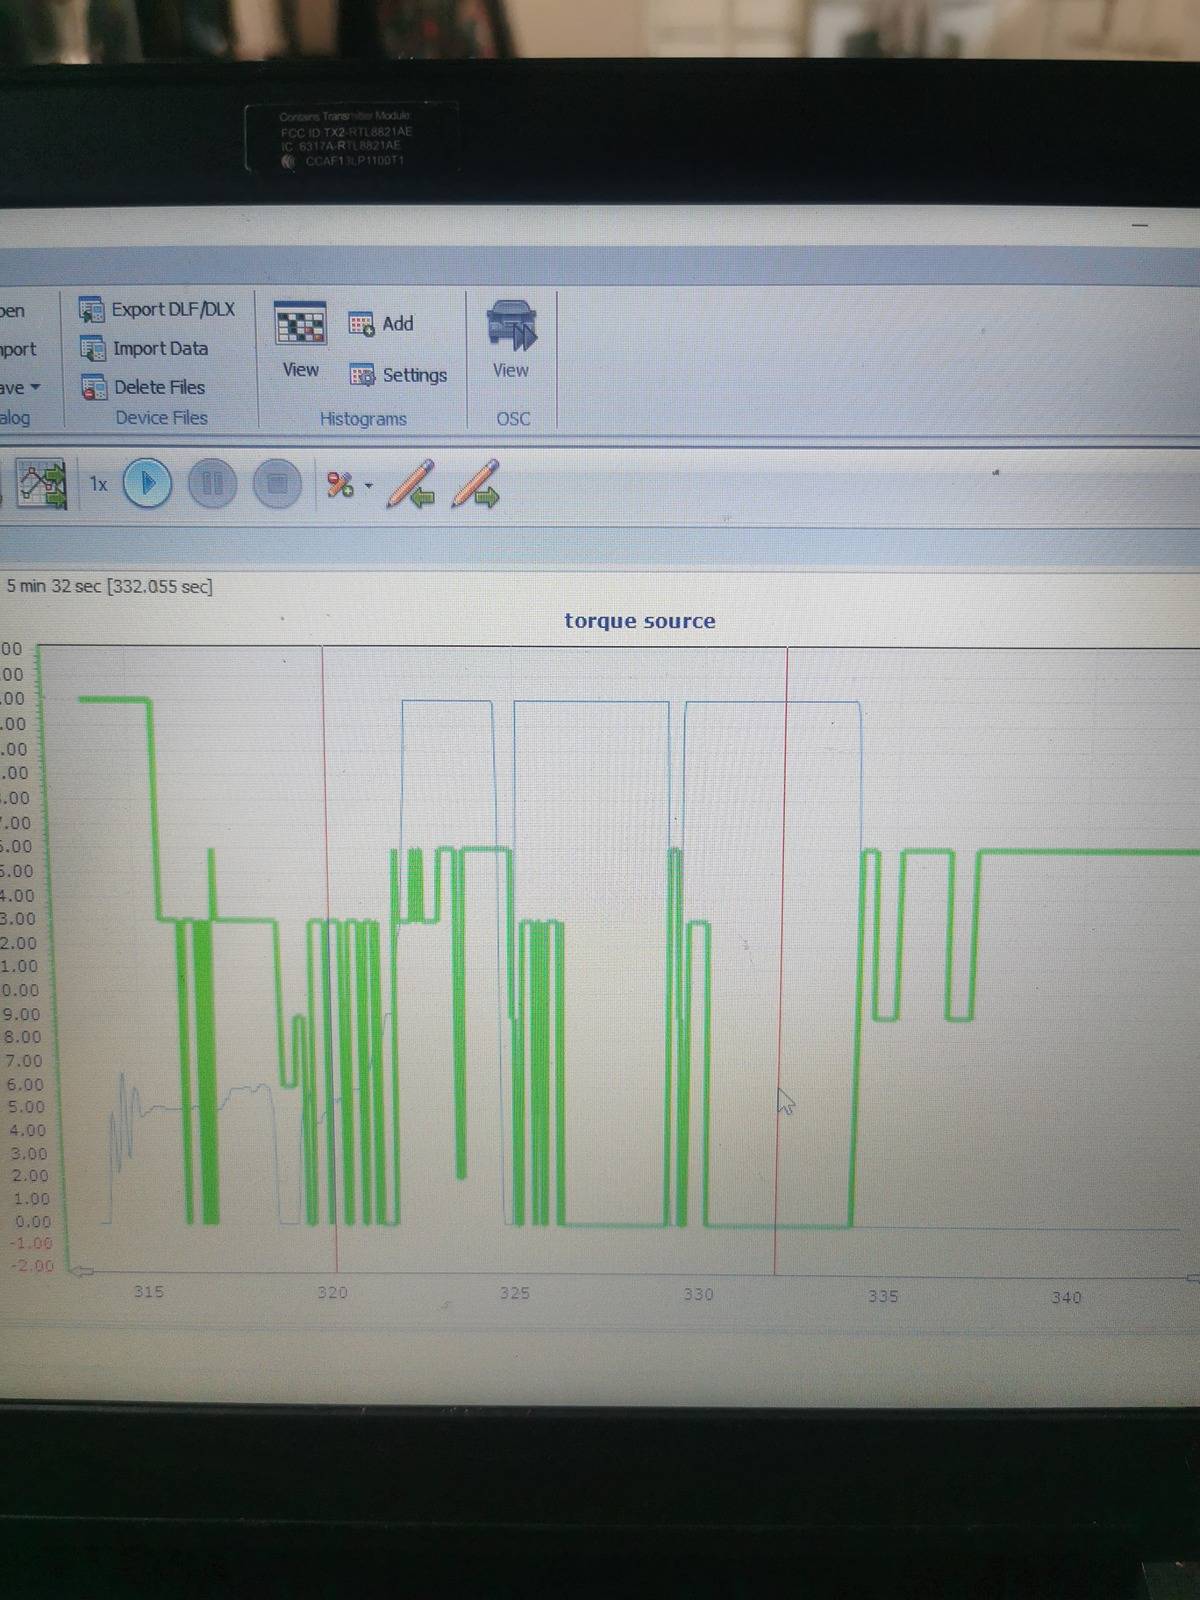Add a new histogram
Screen dimensions: 1200x1600
[381, 323]
